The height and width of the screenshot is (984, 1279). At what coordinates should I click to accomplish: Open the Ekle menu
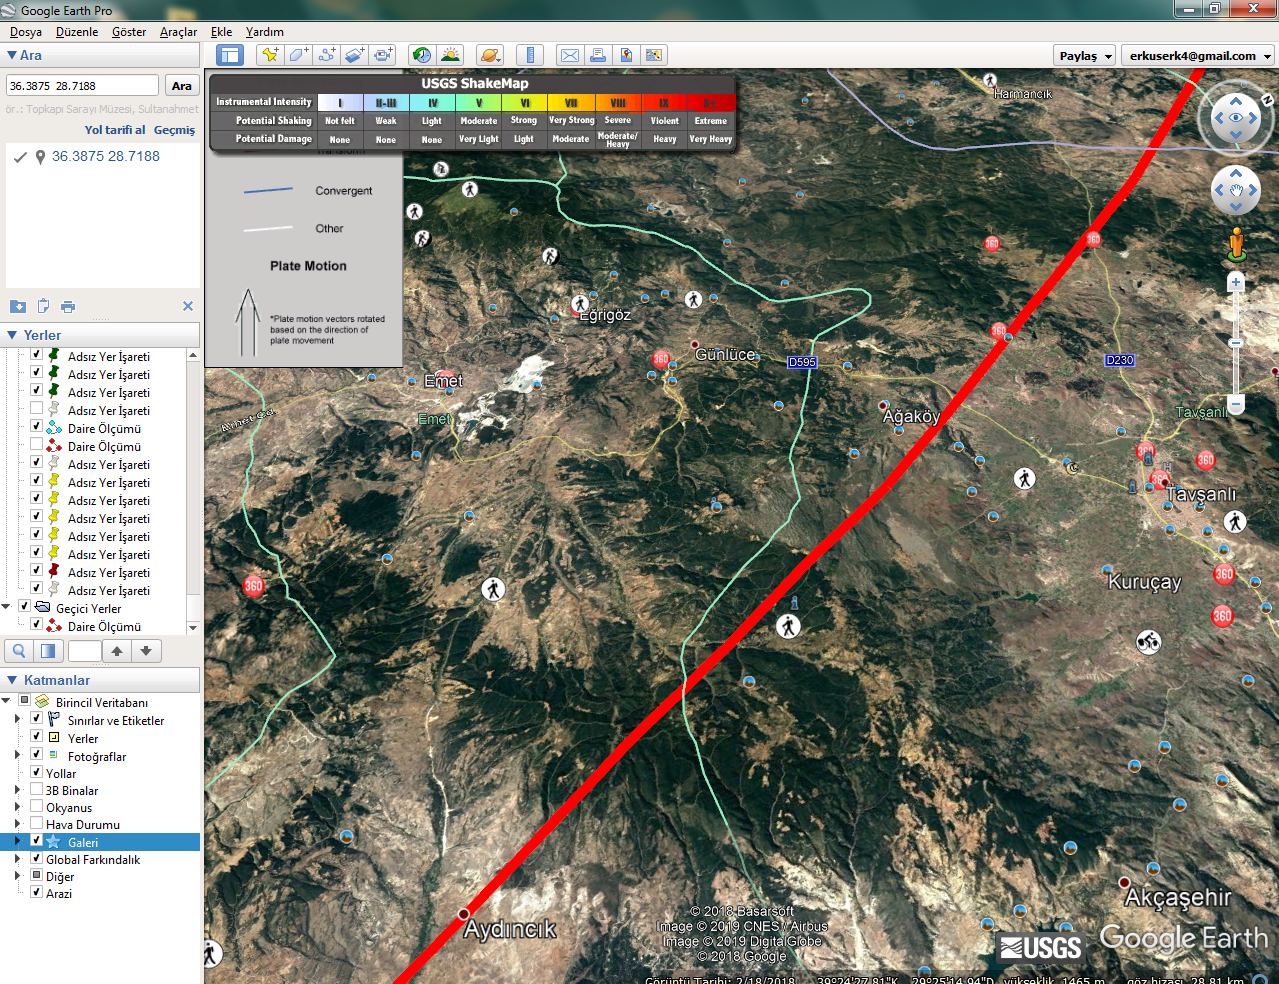coord(221,32)
